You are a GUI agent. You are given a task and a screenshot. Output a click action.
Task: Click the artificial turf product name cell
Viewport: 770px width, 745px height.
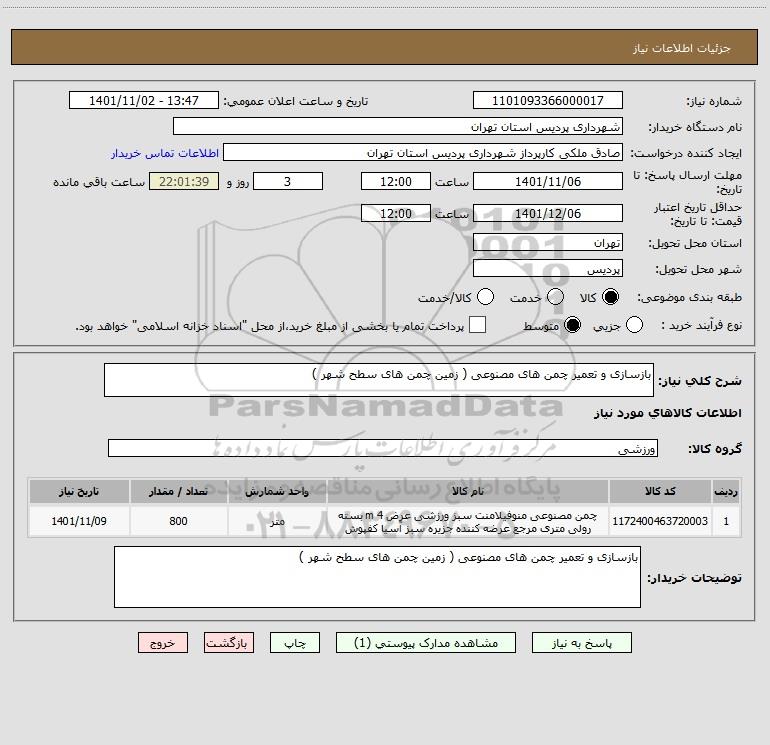[468, 521]
